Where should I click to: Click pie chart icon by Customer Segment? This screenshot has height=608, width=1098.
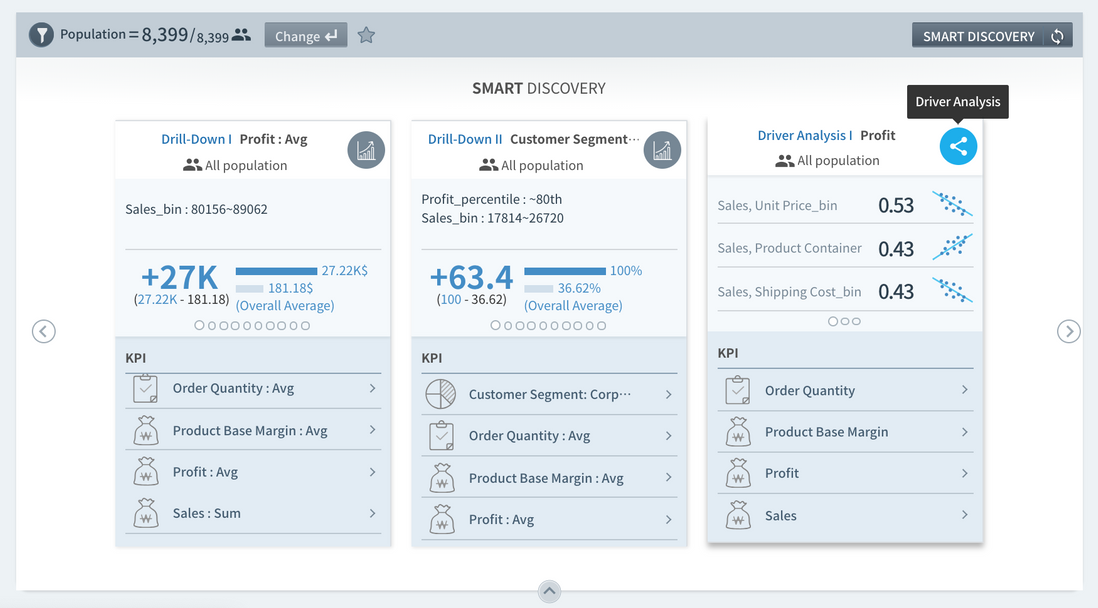tap(441, 394)
